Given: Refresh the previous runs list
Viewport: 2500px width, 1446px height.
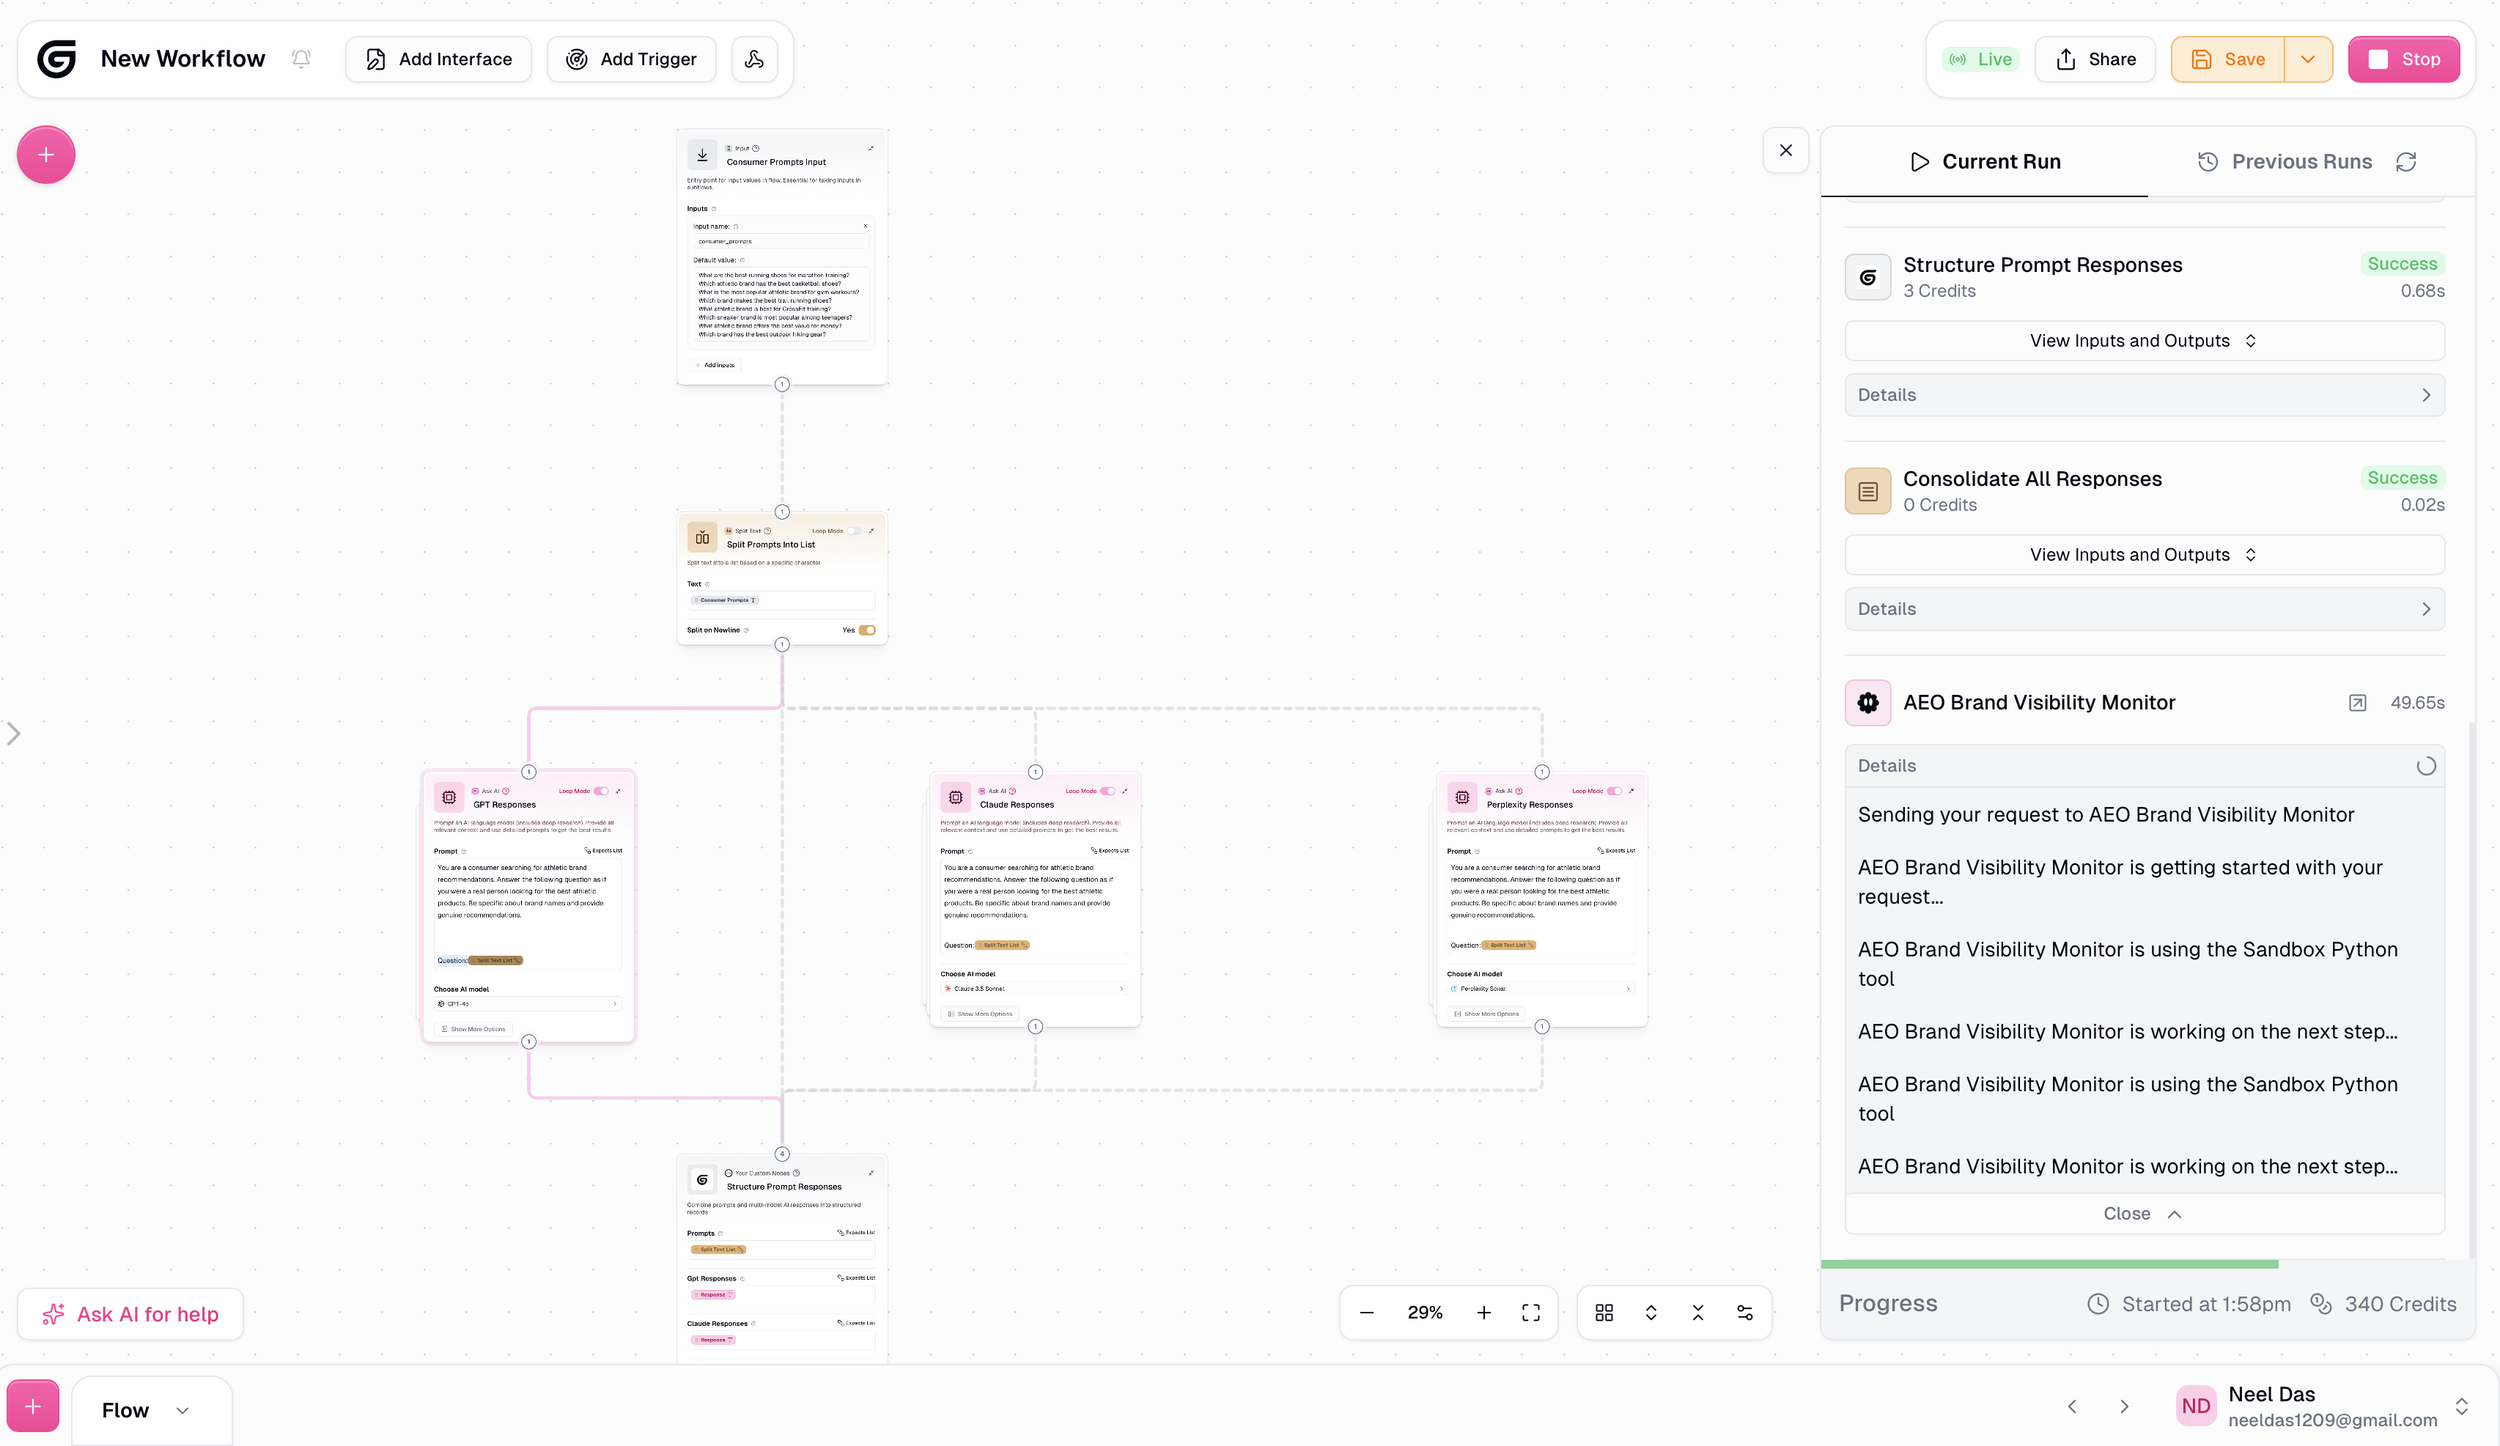Looking at the screenshot, I should (x=2406, y=162).
